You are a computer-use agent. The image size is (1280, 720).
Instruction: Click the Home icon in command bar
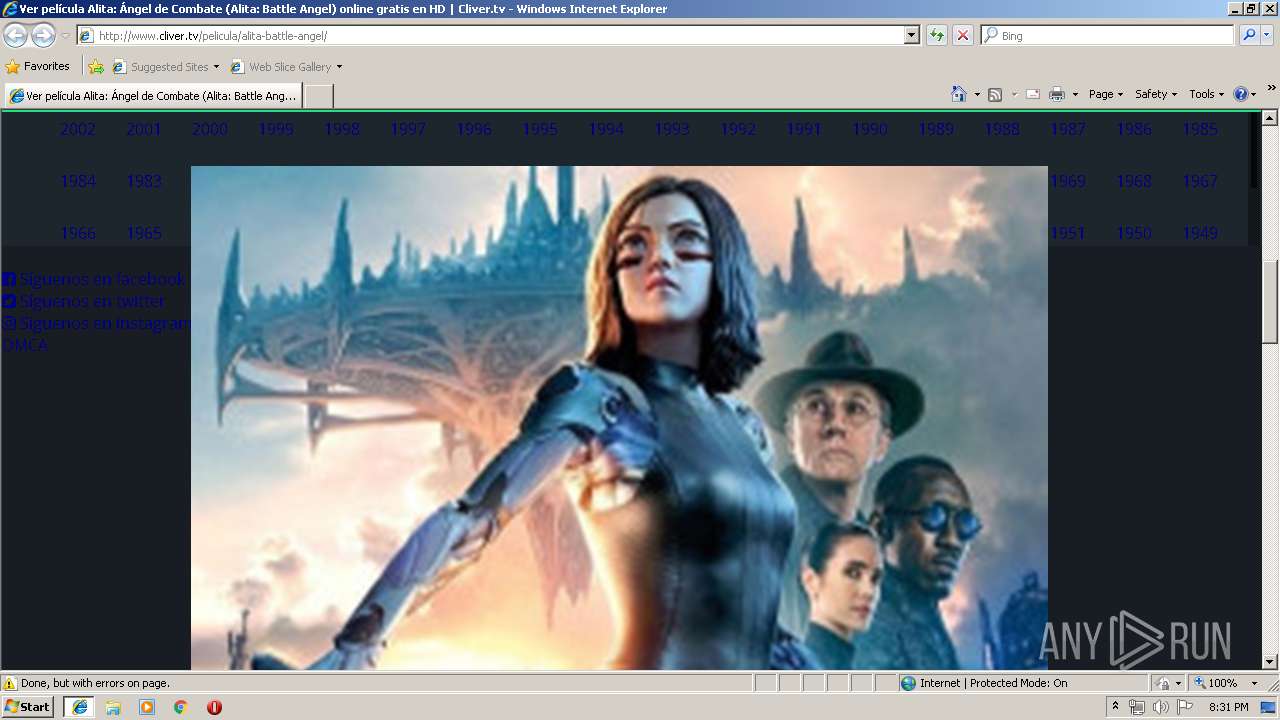(x=958, y=94)
